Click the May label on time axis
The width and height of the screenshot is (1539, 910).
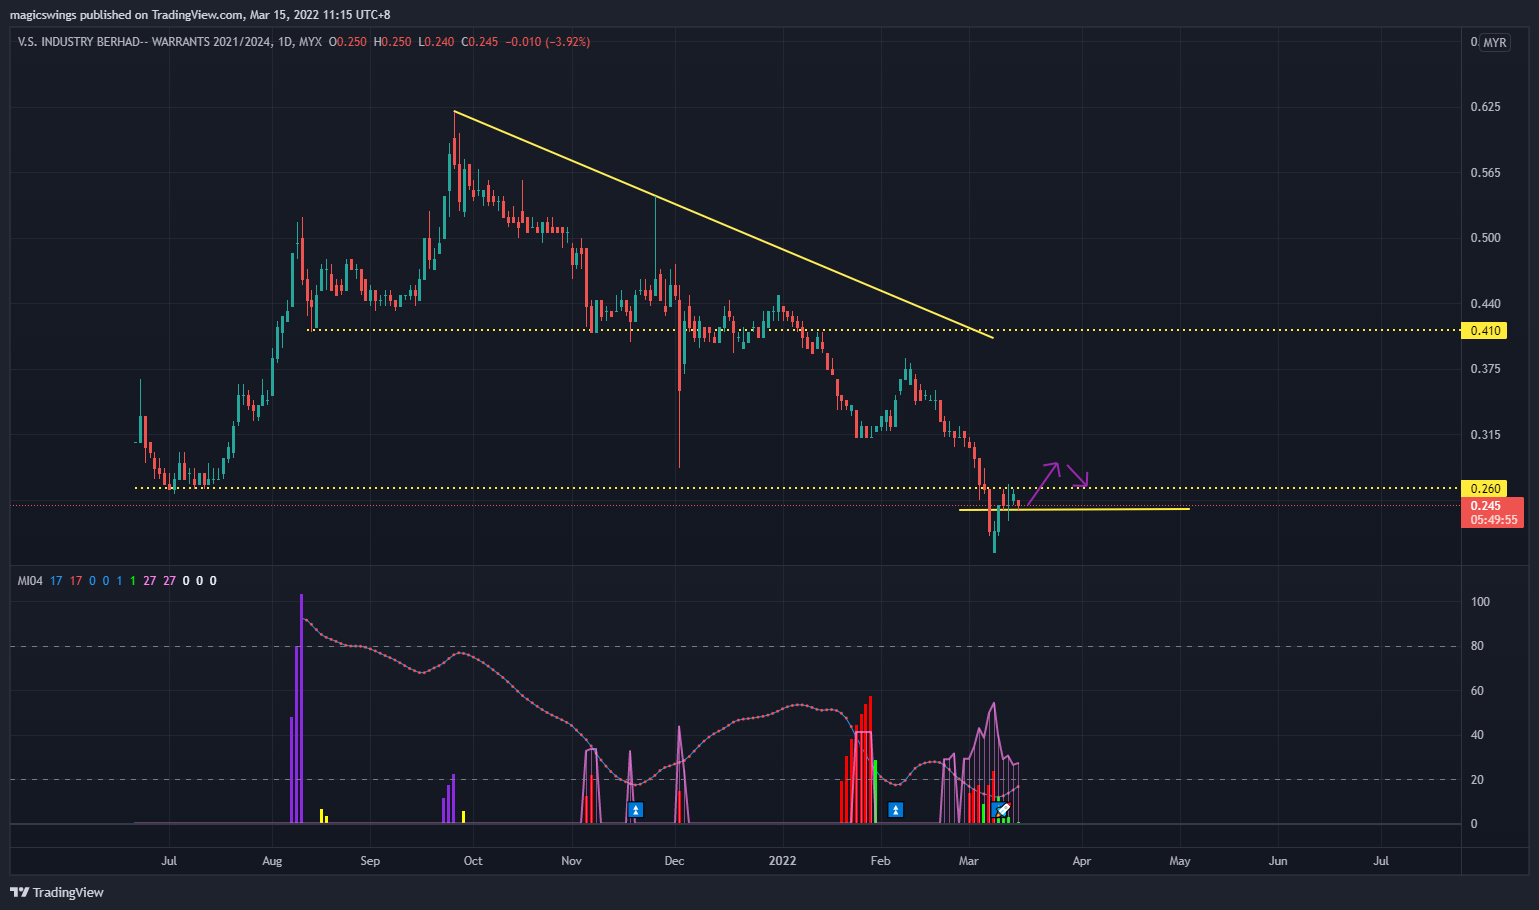point(1180,861)
